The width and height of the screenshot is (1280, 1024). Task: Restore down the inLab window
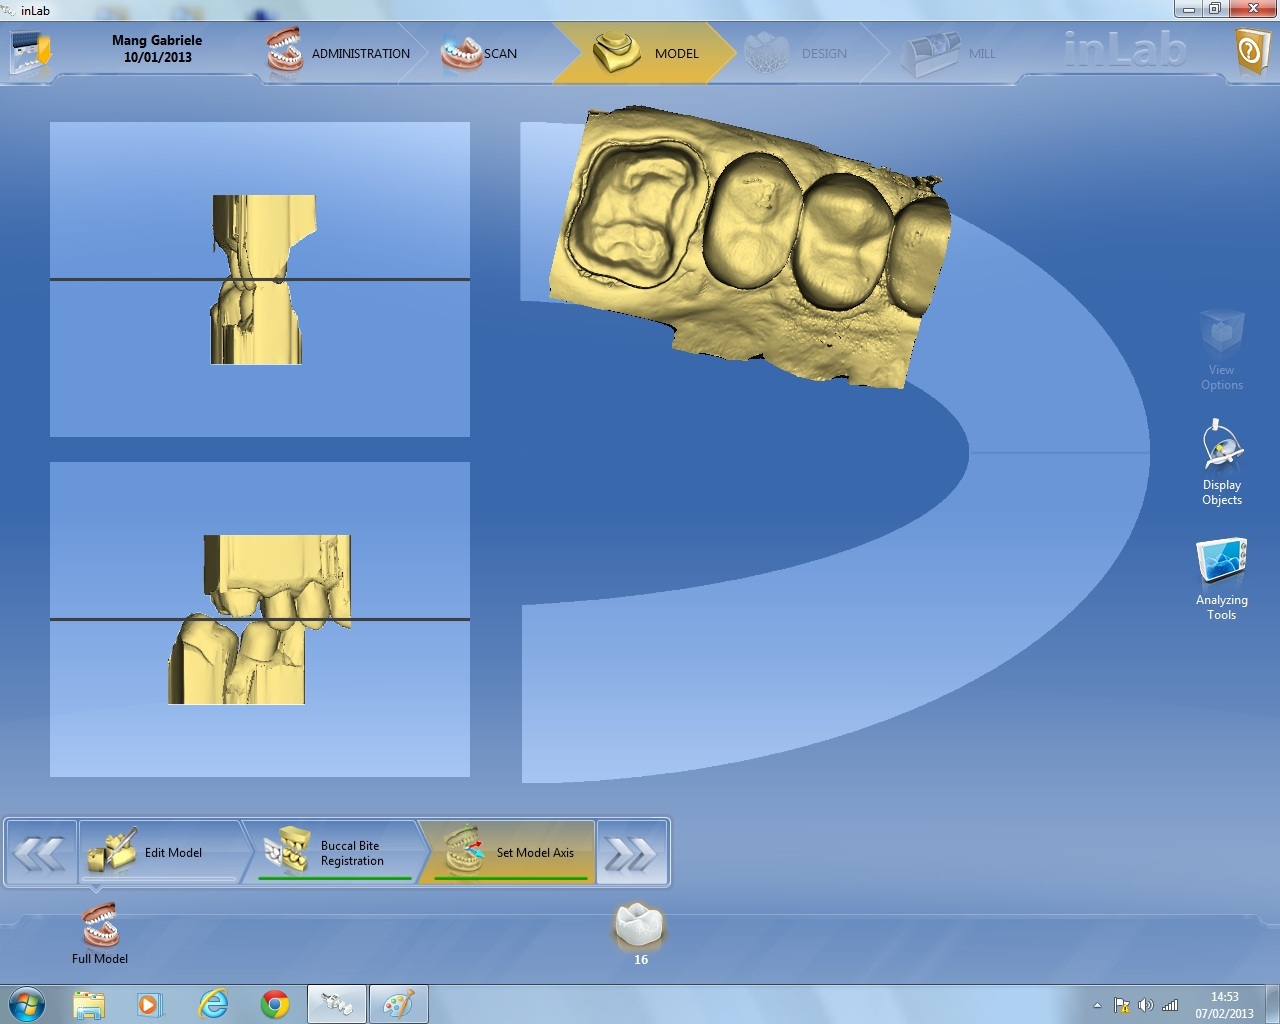[x=1214, y=9]
